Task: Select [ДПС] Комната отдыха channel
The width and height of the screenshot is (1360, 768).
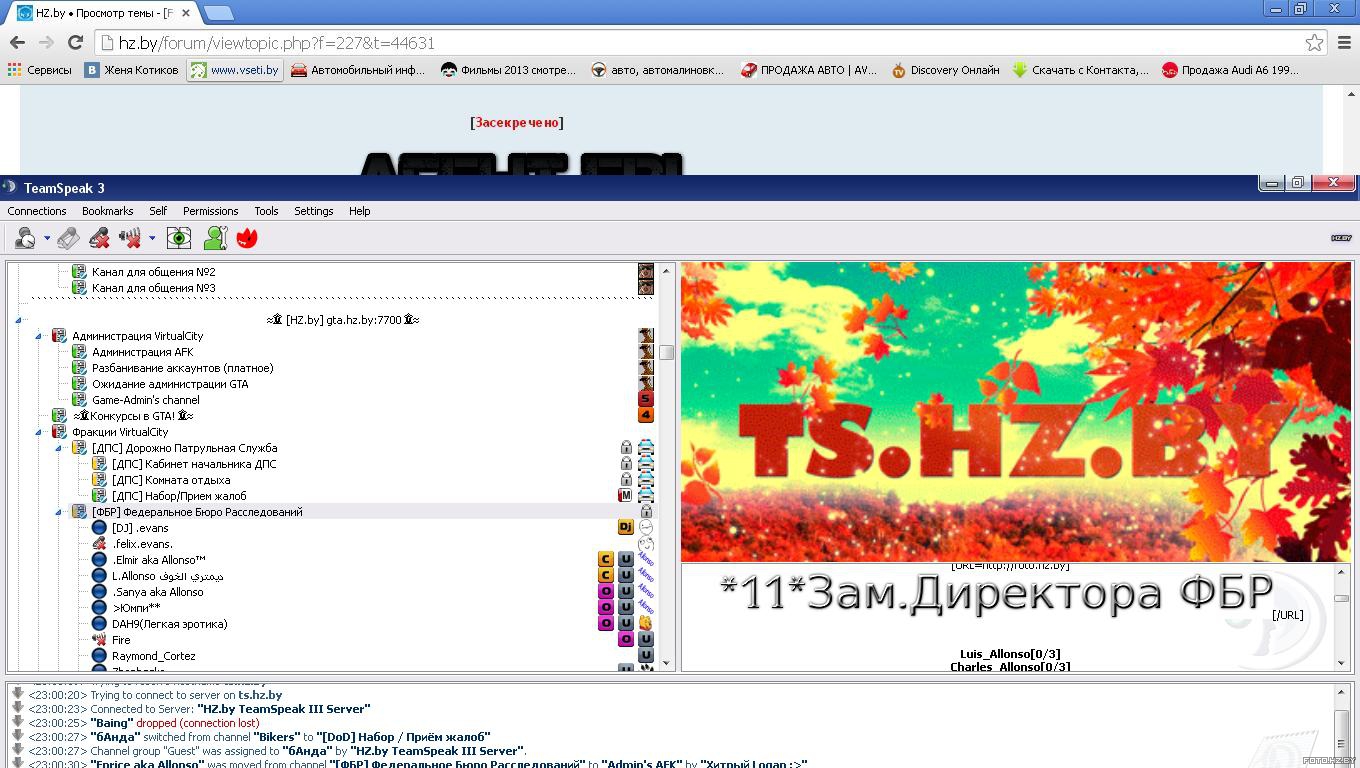Action: coord(171,480)
